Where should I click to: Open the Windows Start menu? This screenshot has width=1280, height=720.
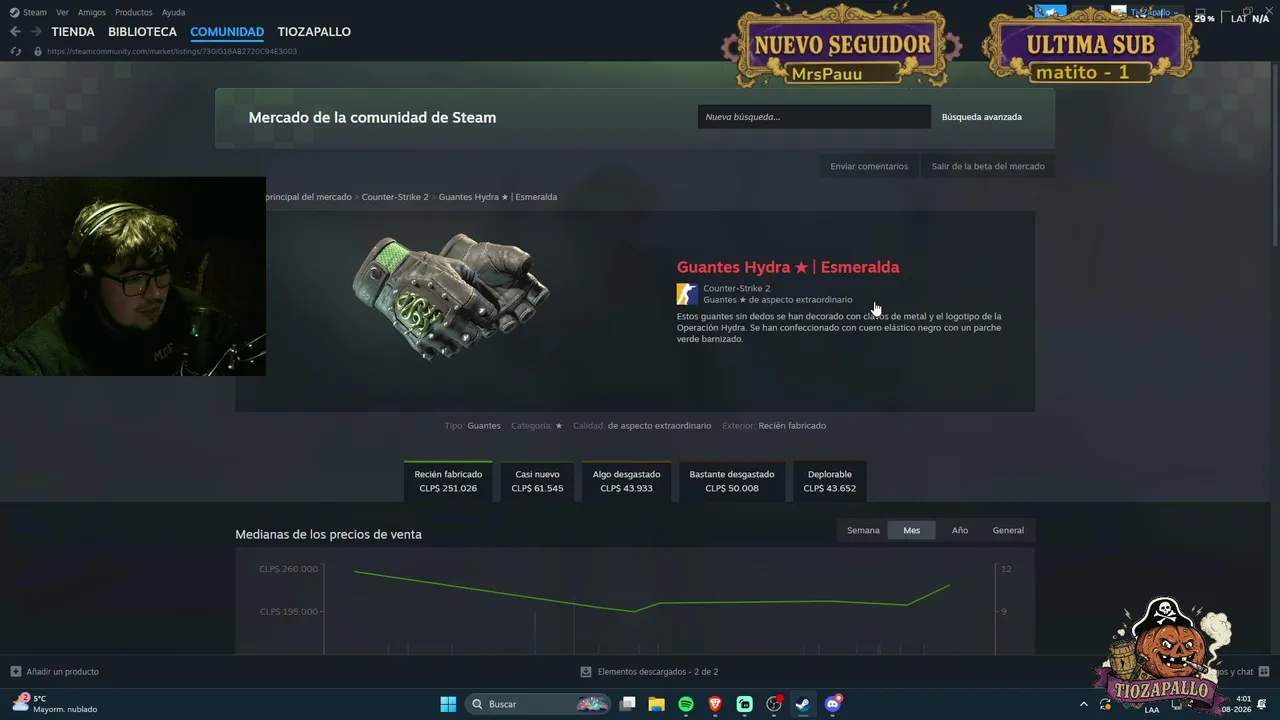coord(448,704)
